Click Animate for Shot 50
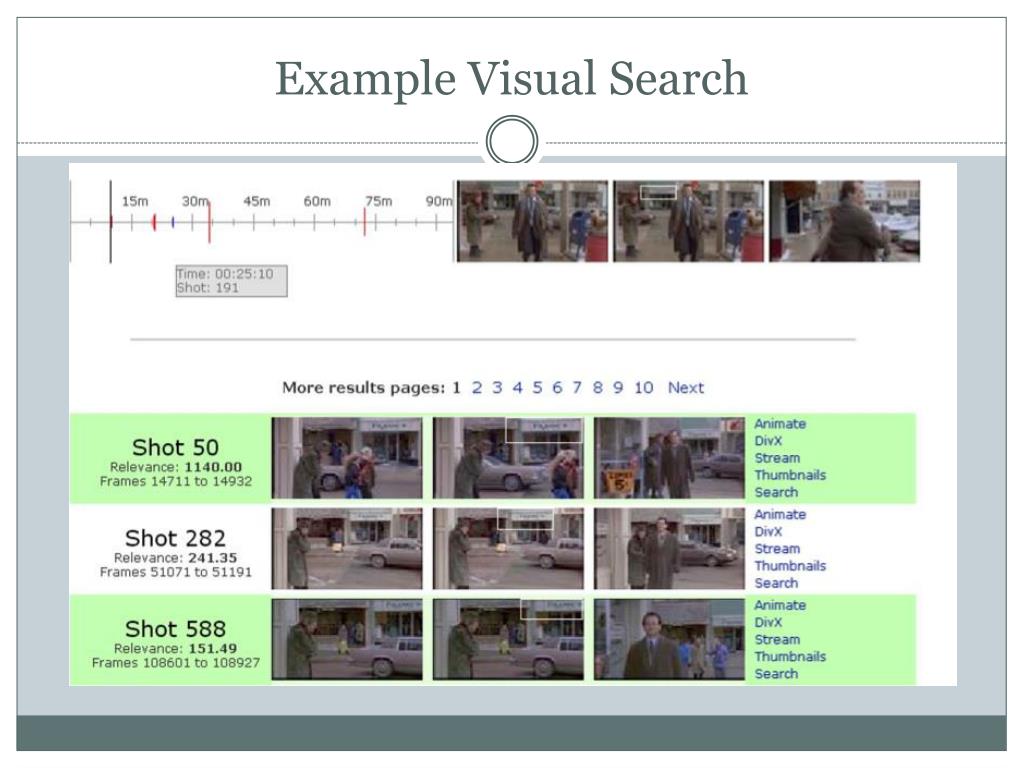 tap(780, 424)
